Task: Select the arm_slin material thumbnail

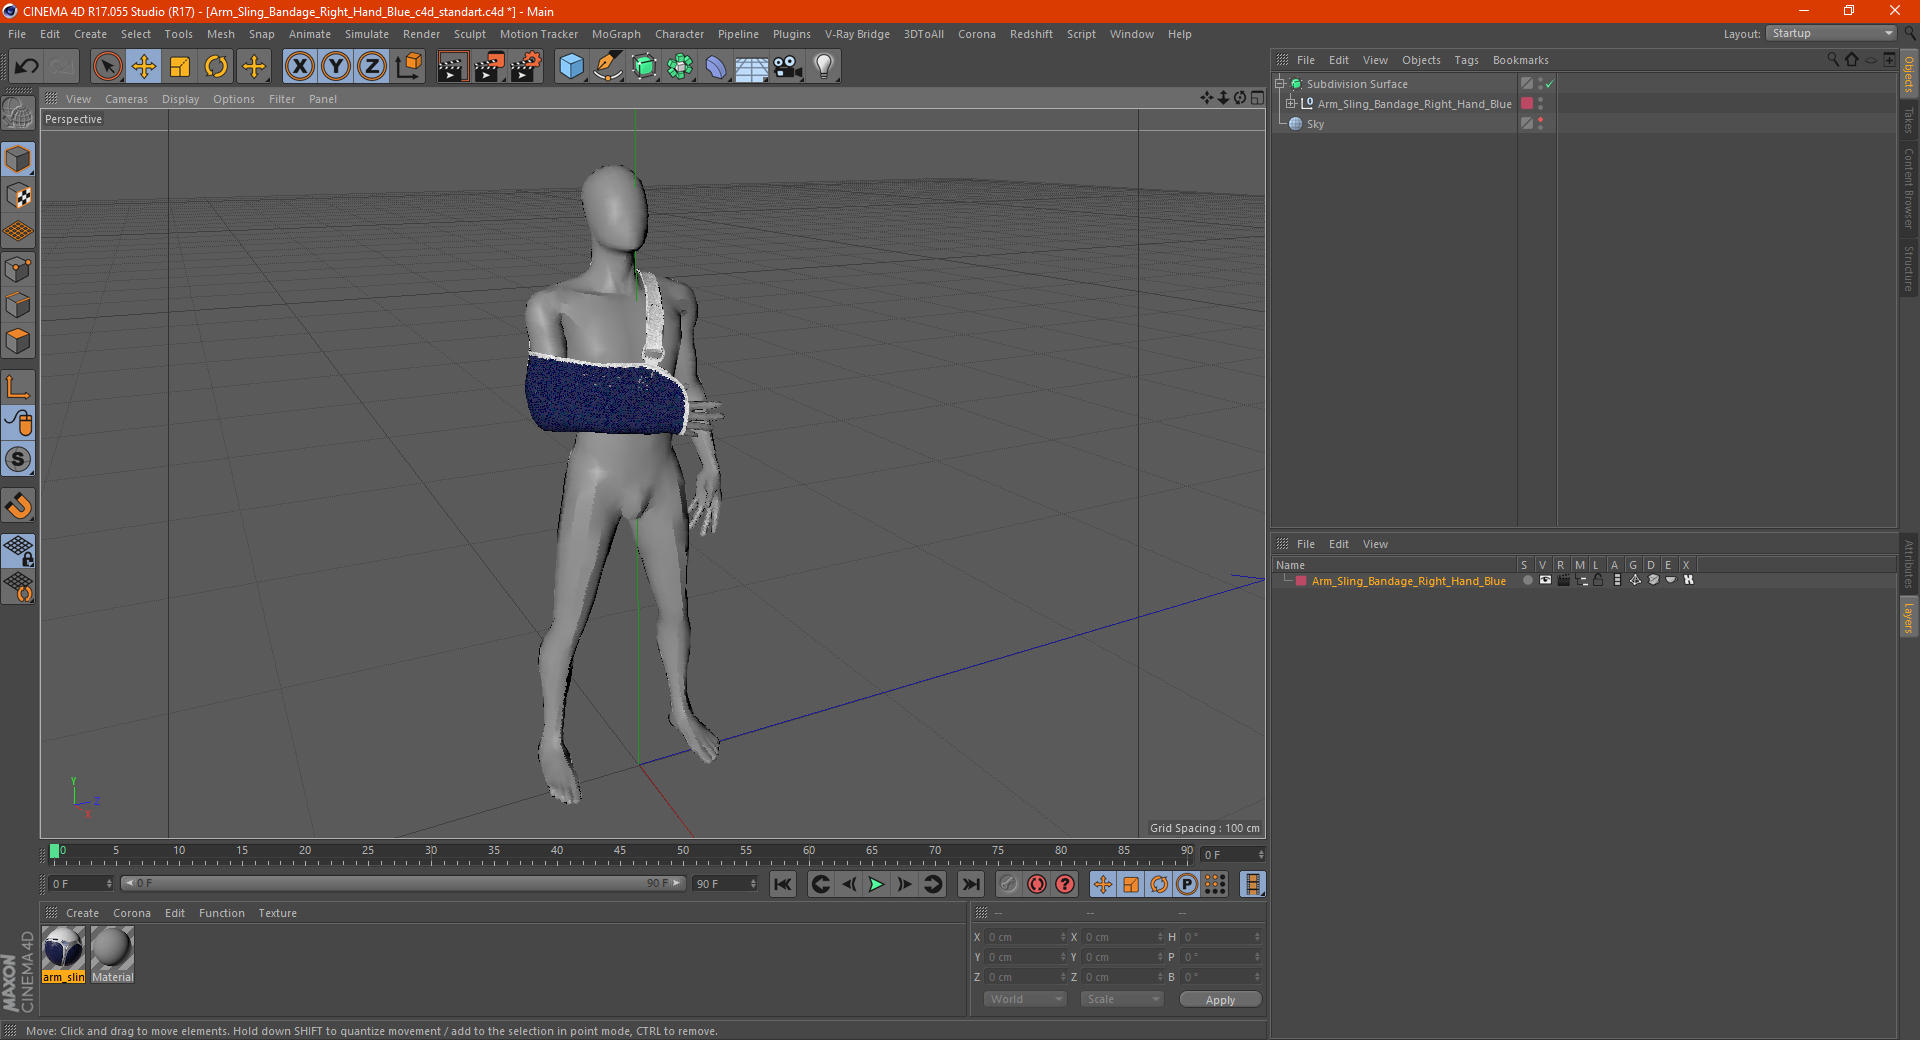Action: 64,955
